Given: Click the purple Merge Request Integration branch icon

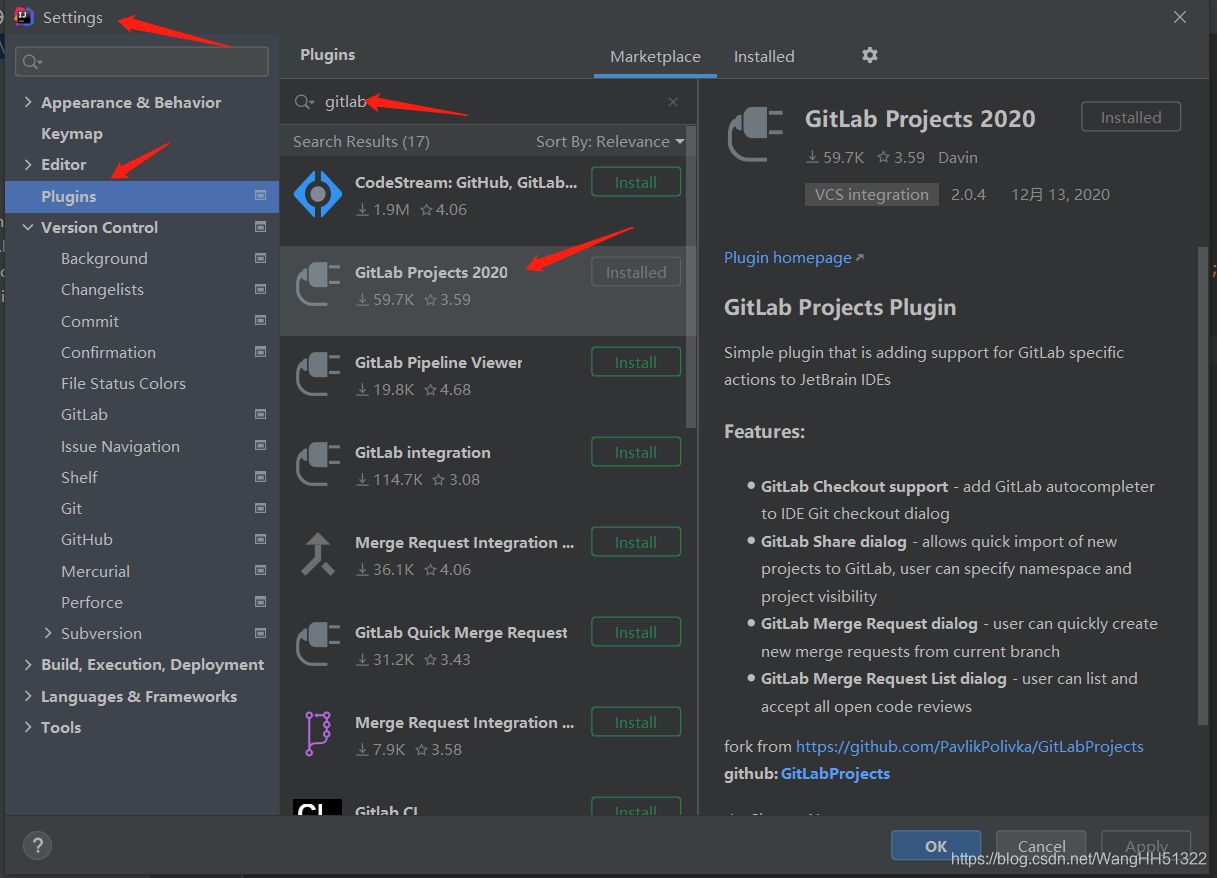Looking at the screenshot, I should click(x=317, y=734).
